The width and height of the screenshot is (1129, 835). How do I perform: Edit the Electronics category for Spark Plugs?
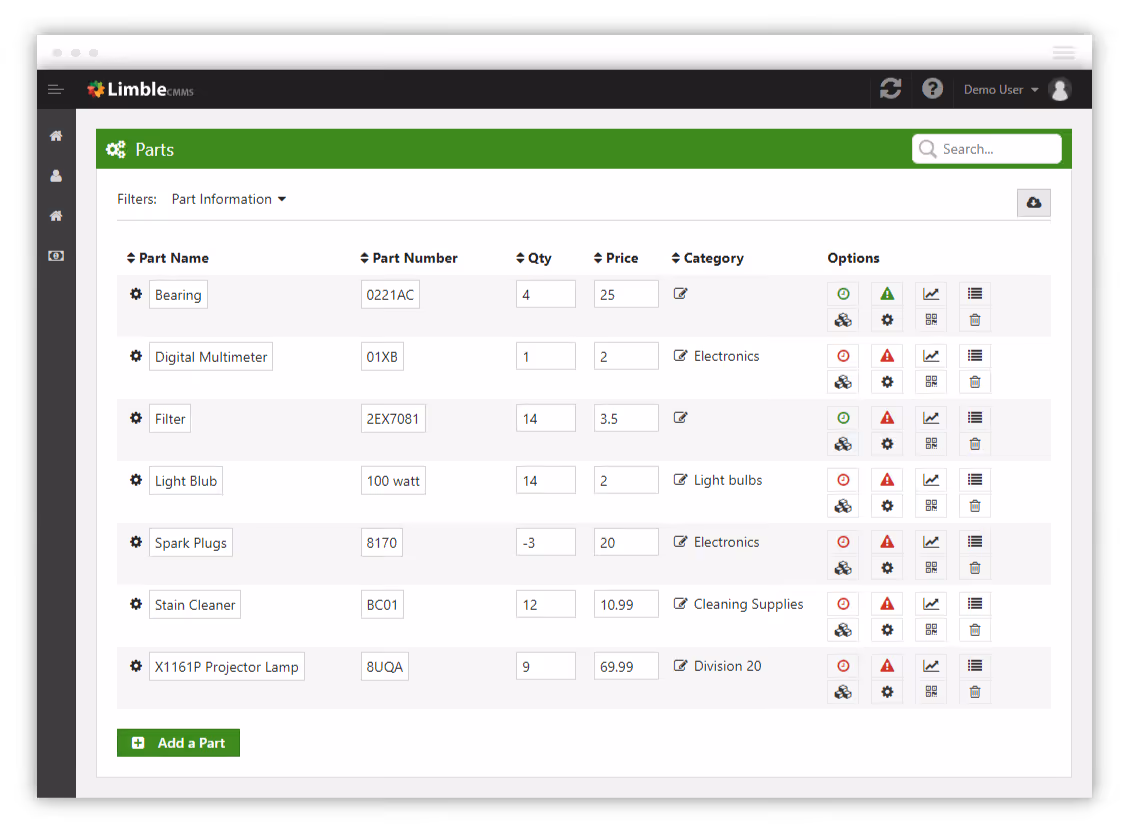point(681,541)
